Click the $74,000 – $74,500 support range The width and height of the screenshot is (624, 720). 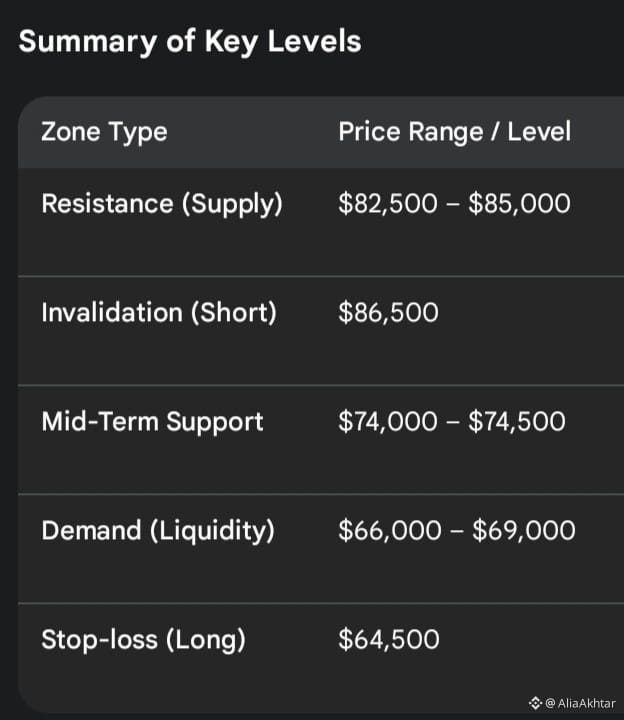pos(452,421)
